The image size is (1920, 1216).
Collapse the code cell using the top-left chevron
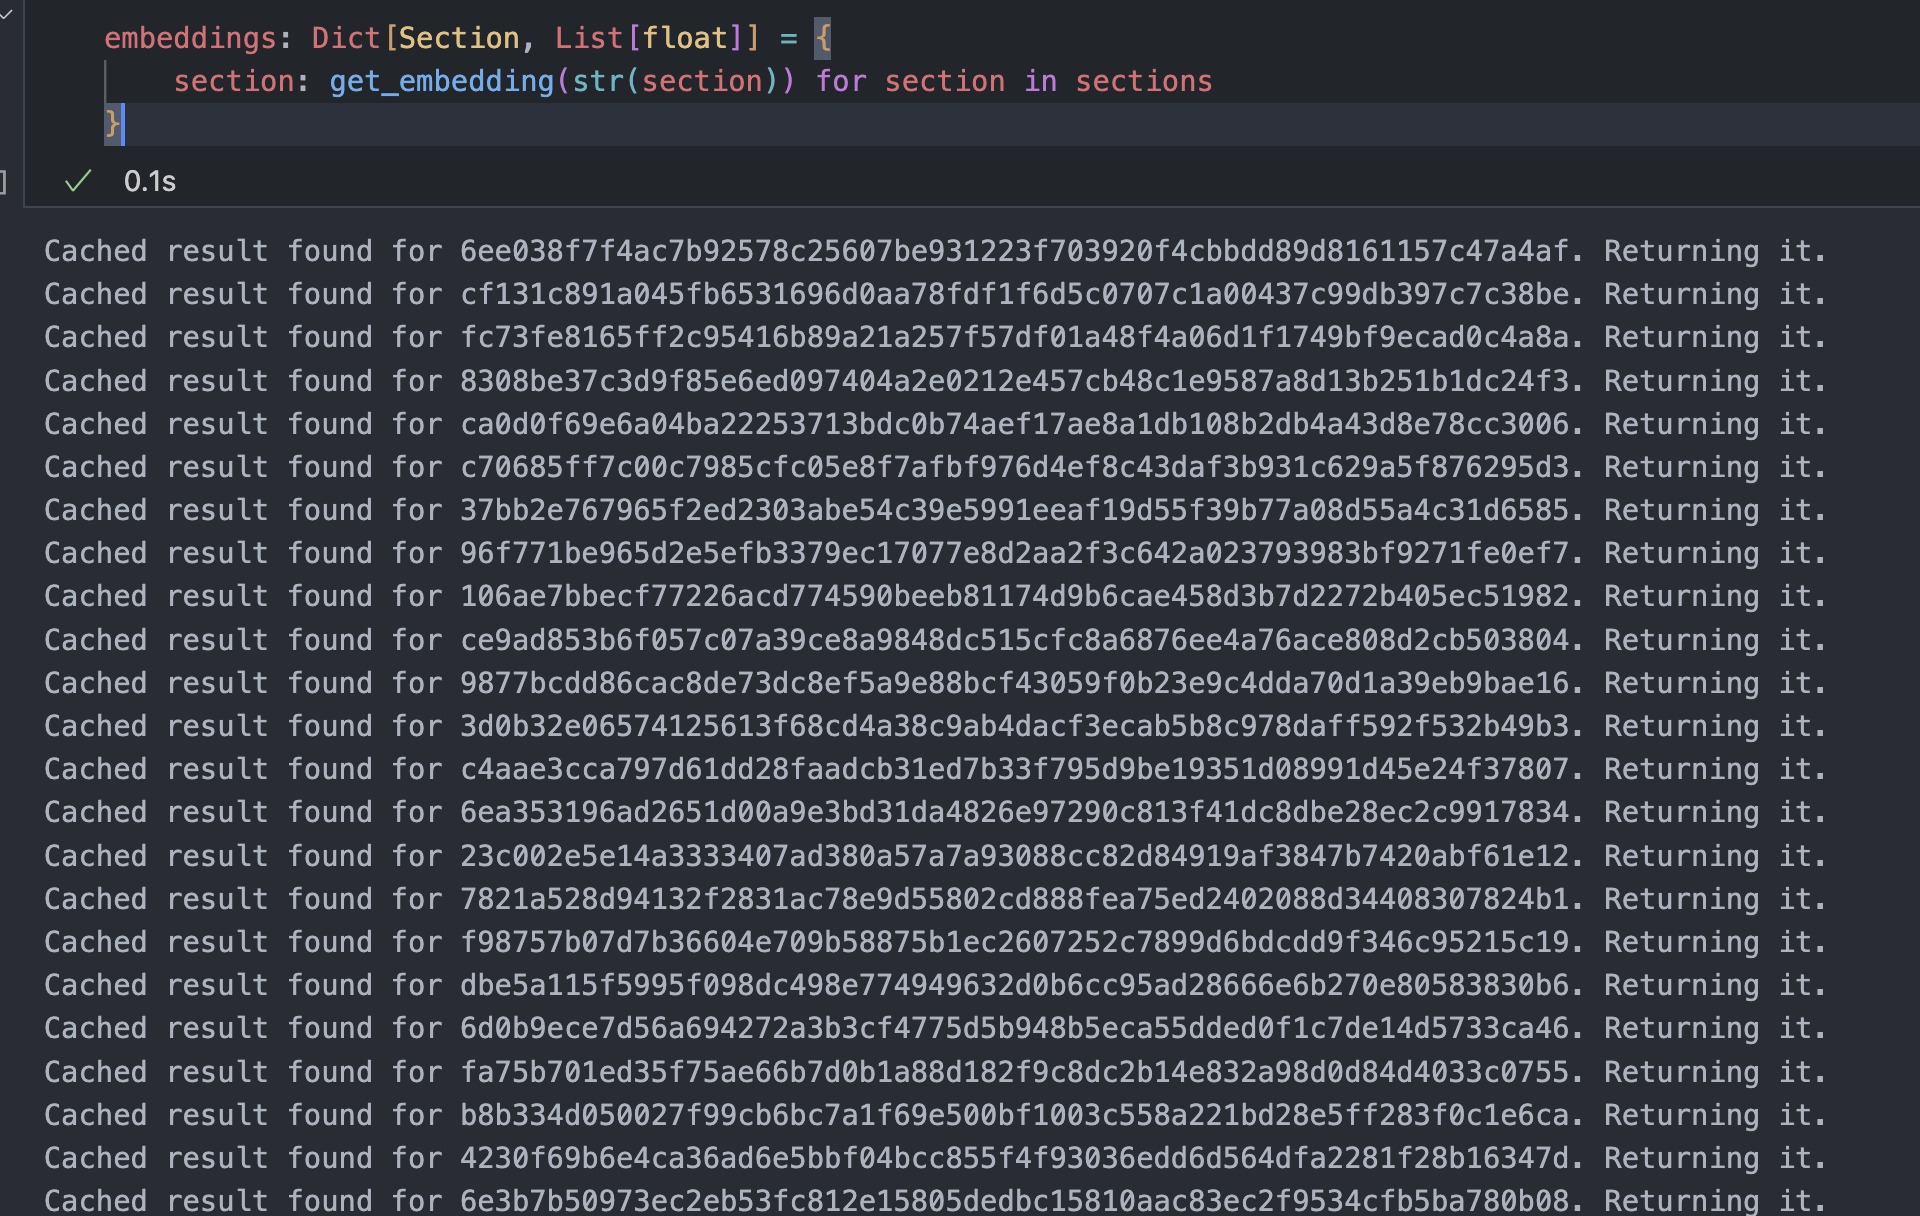pyautogui.click(x=6, y=14)
